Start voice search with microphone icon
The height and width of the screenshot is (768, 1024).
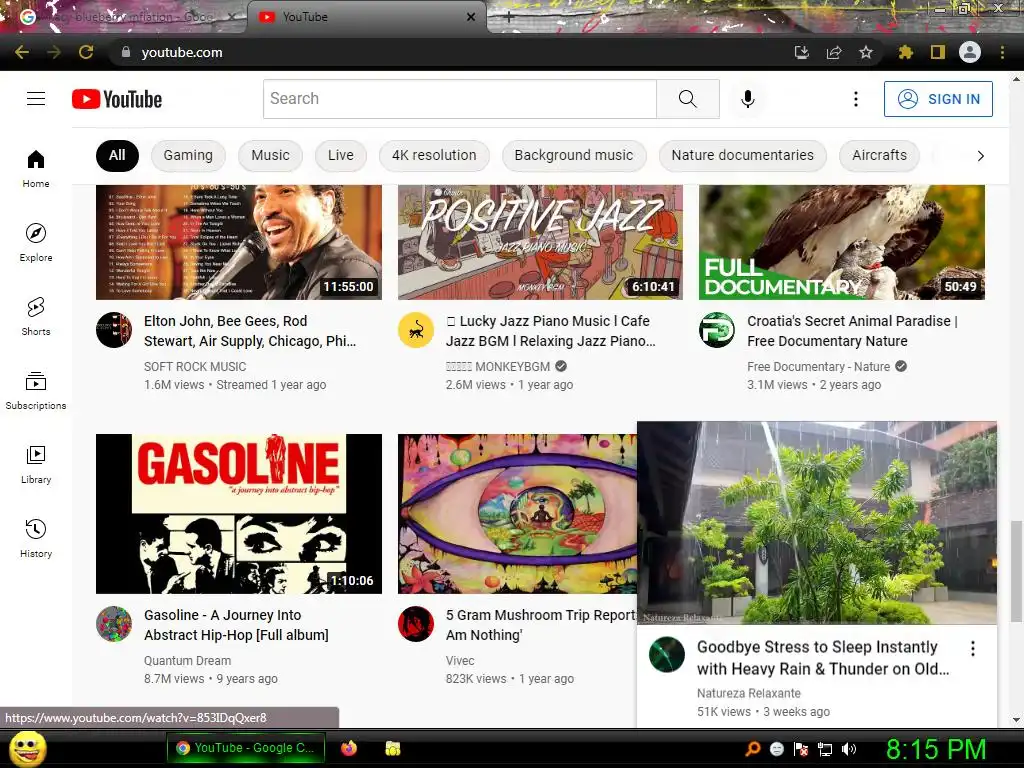[748, 99]
